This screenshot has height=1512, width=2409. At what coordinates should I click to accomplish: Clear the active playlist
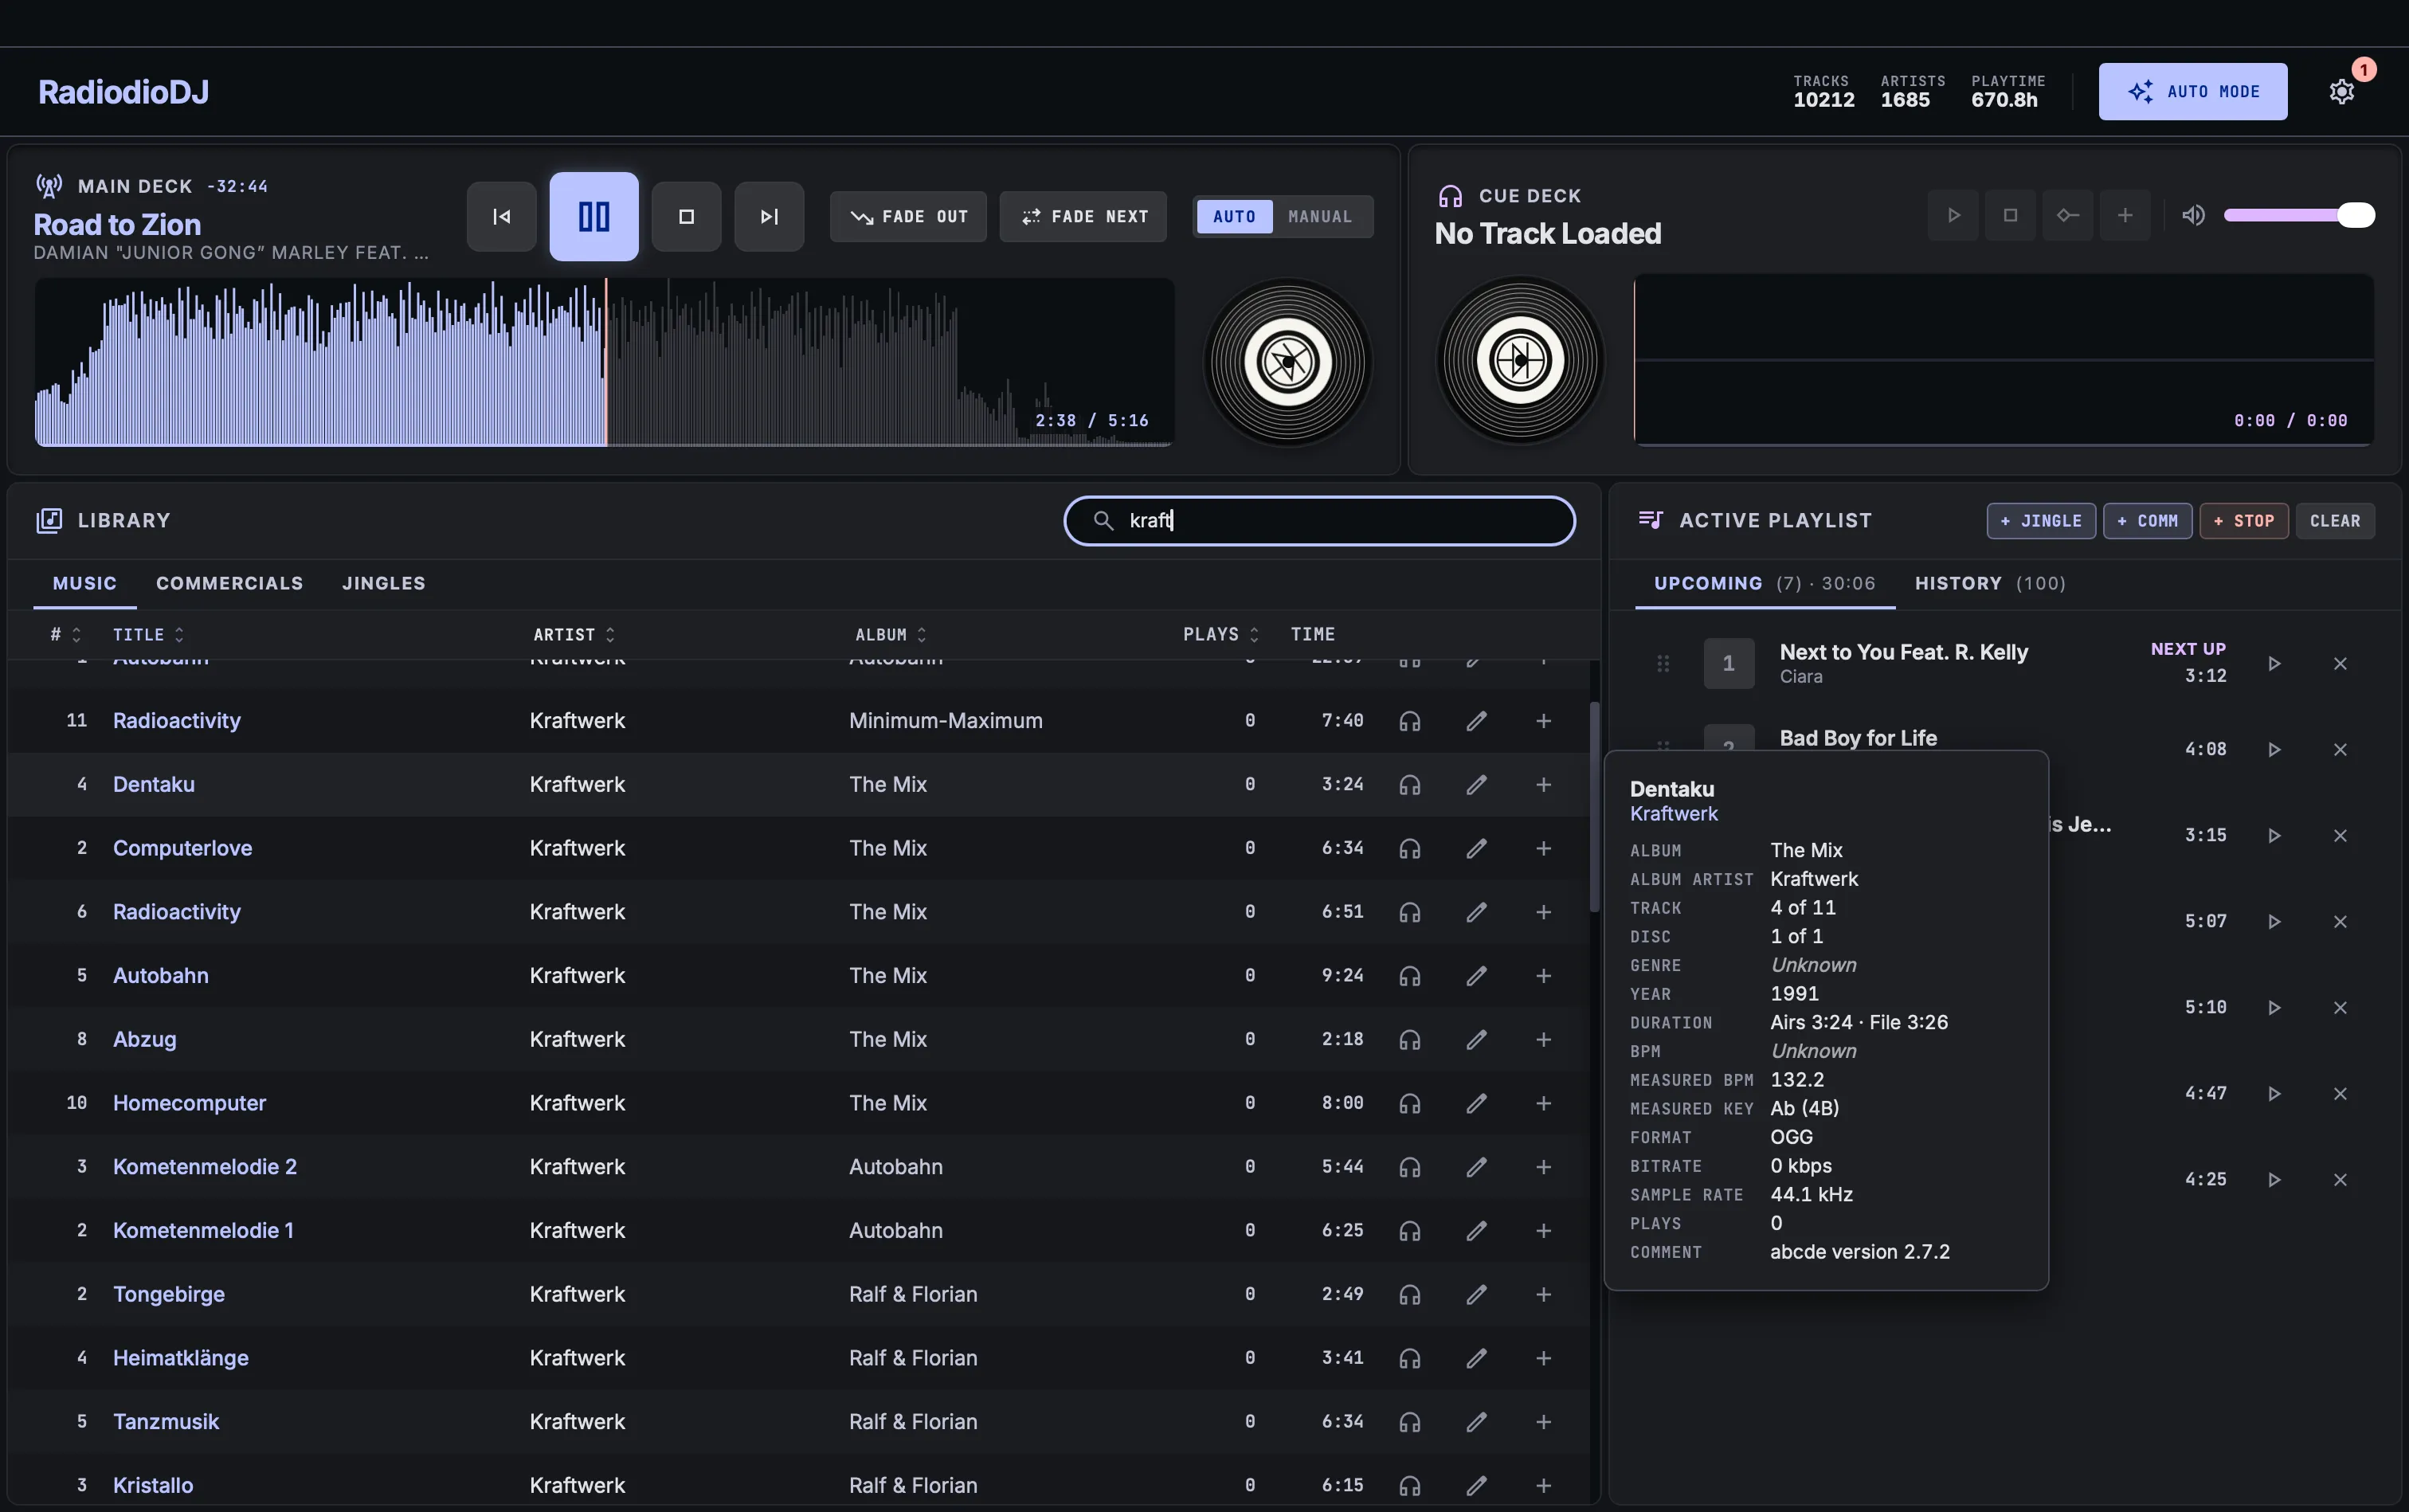pyautogui.click(x=2334, y=521)
